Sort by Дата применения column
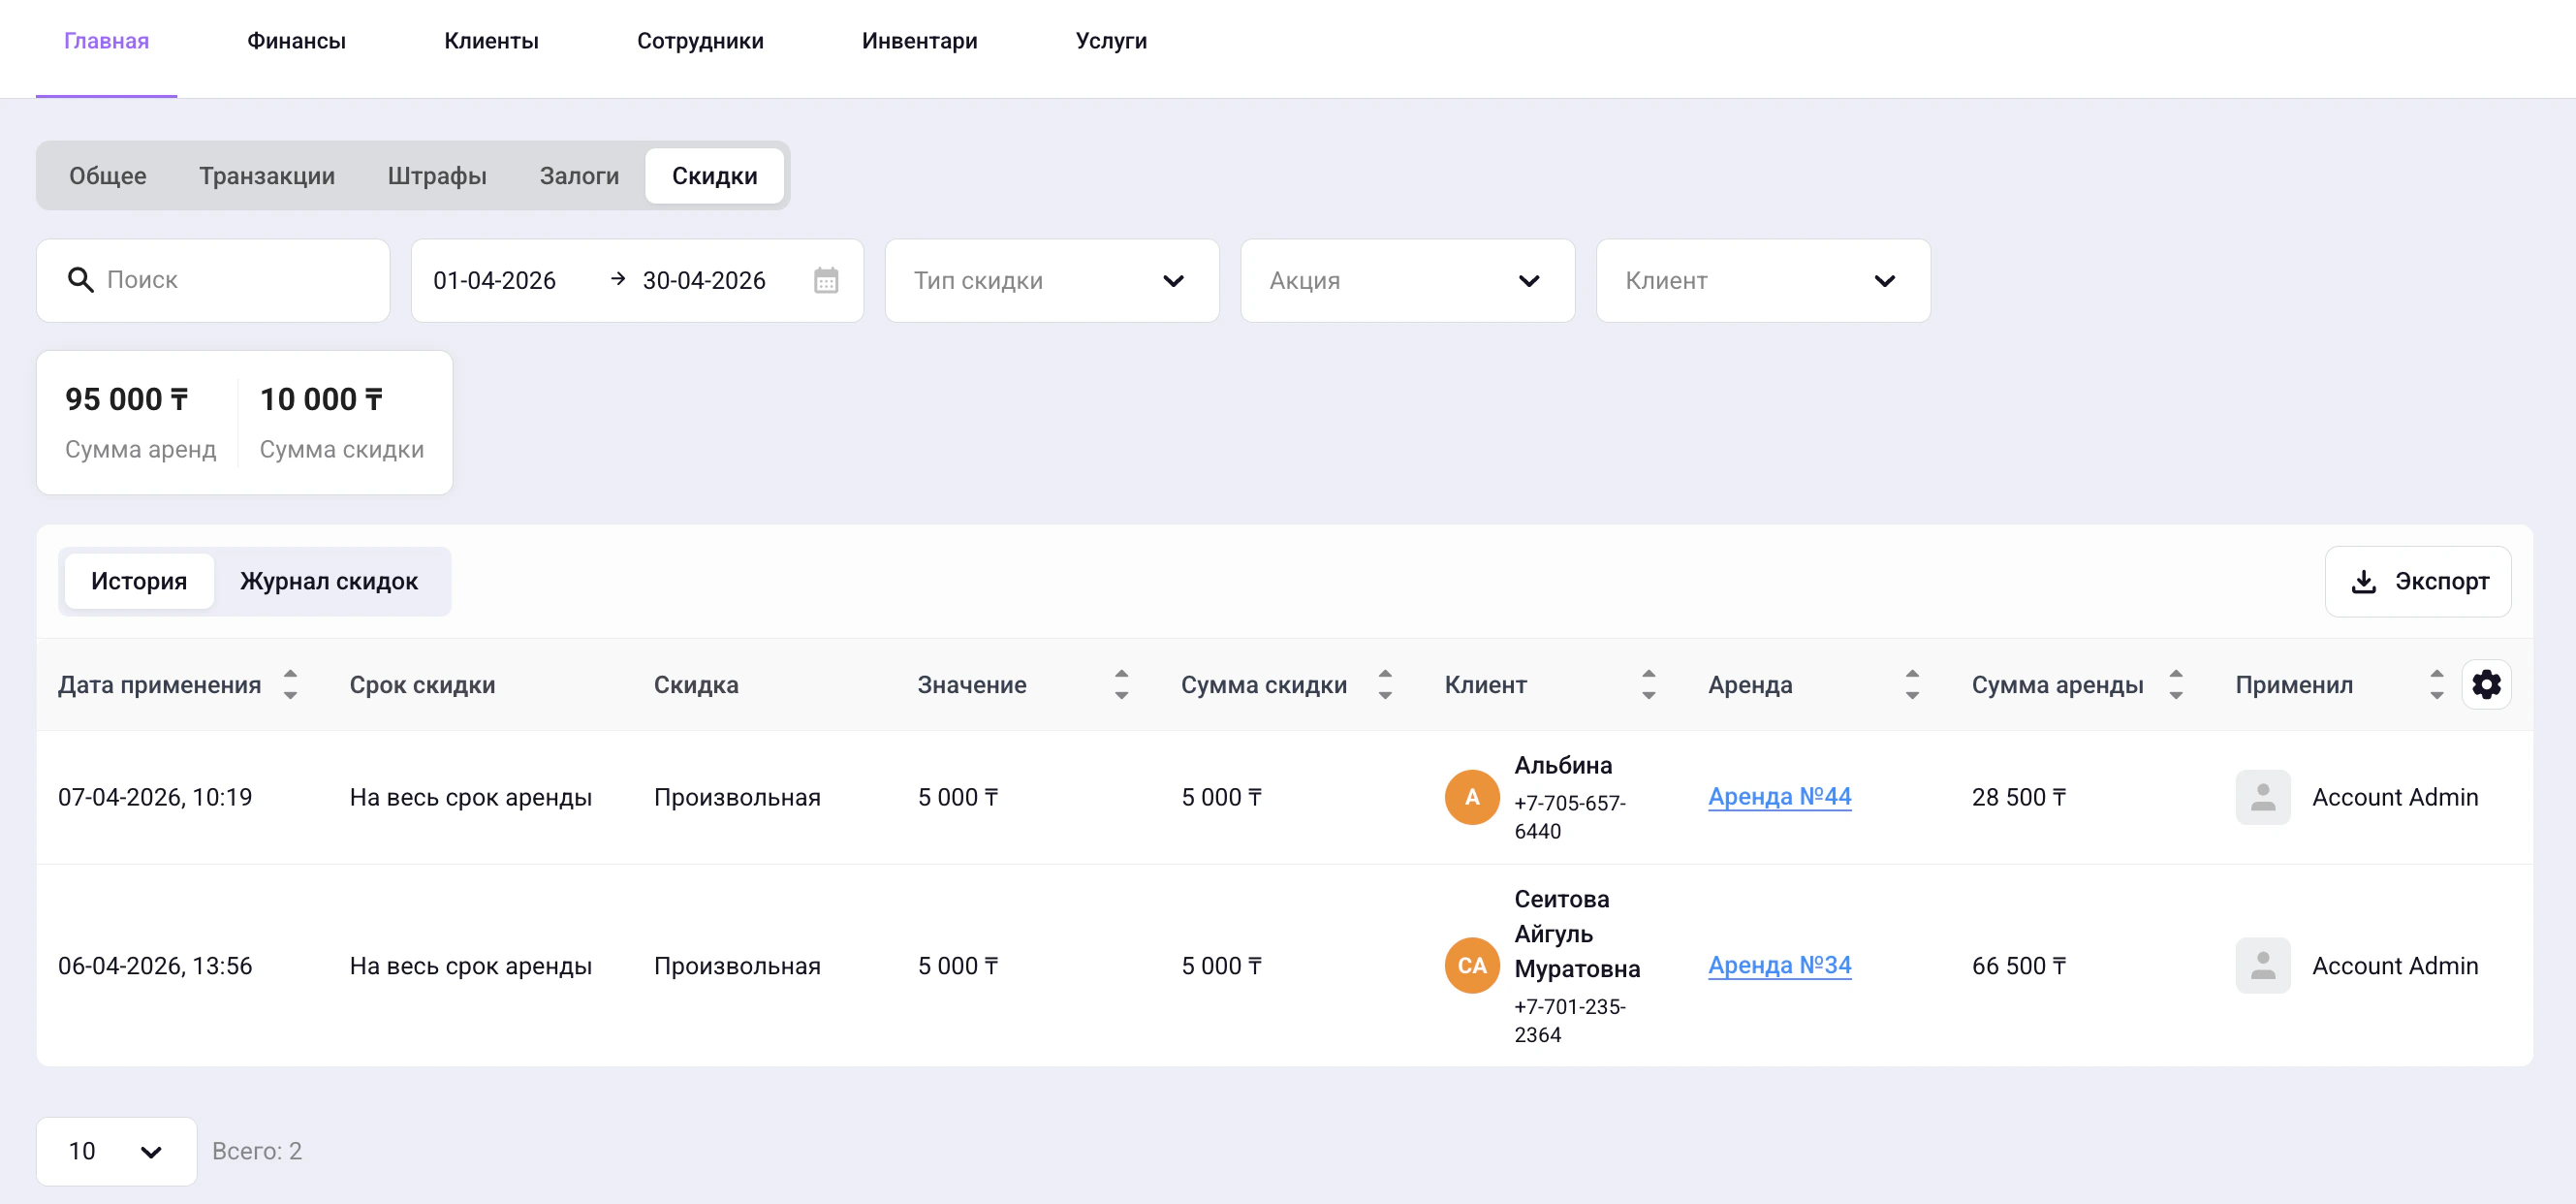This screenshot has width=2576, height=1204. tap(290, 685)
